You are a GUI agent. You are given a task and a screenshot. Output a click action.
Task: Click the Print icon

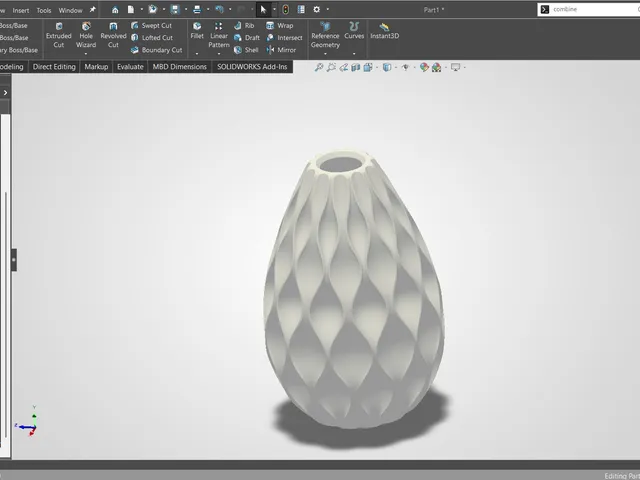pyautogui.click(x=197, y=9)
